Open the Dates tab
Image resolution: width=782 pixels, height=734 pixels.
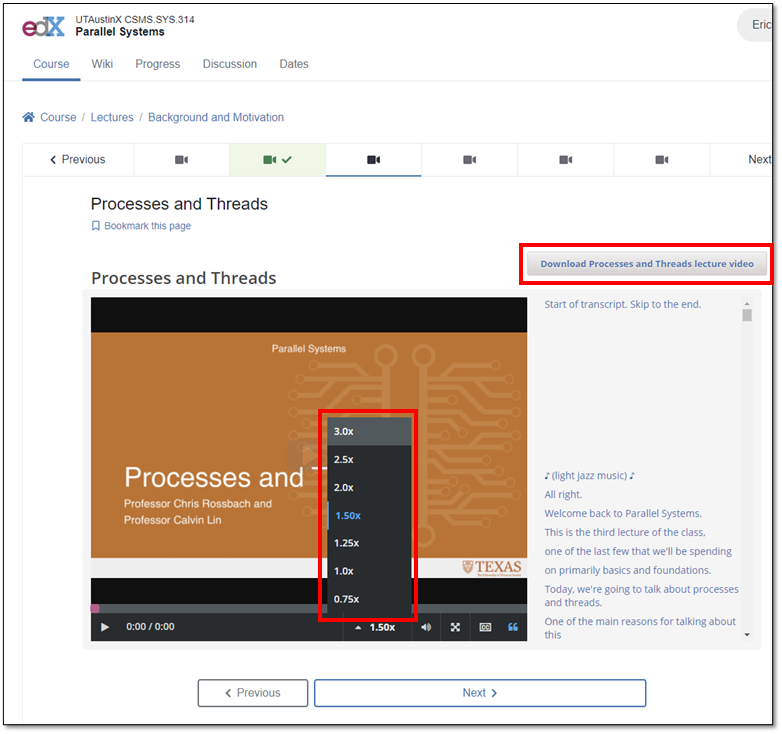[294, 64]
